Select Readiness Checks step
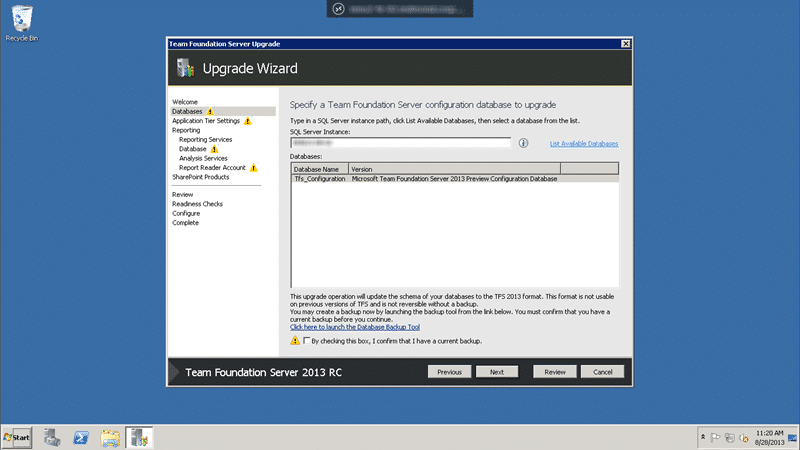800x450 pixels. tap(197, 204)
